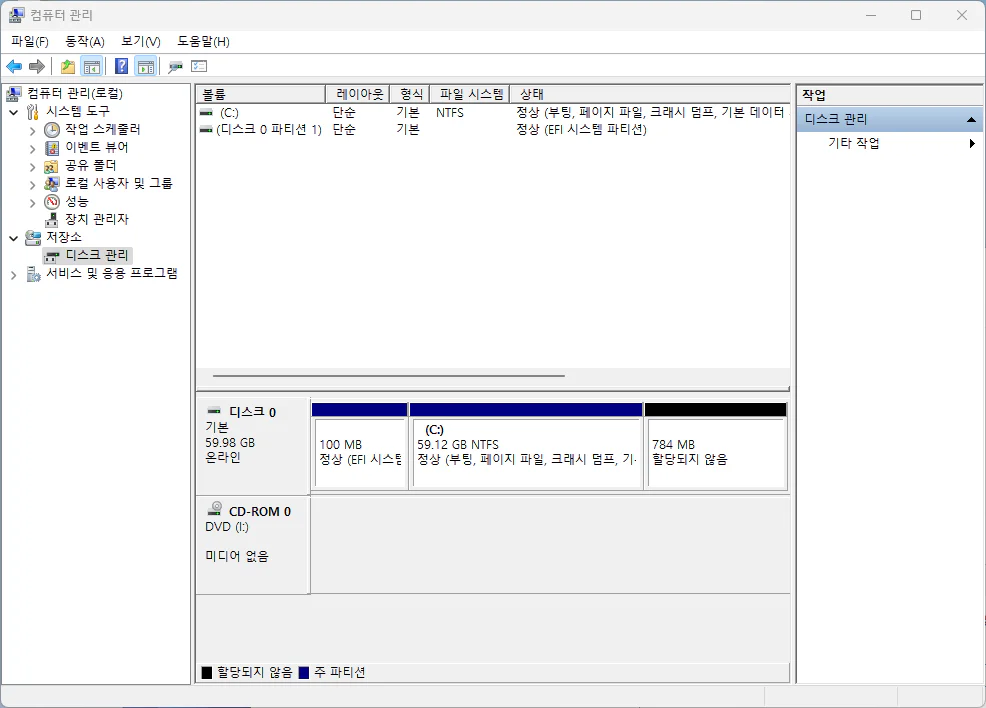Click the black 할당되지 않음 legend swatch
Image resolution: width=986 pixels, height=708 pixels.
click(x=207, y=673)
